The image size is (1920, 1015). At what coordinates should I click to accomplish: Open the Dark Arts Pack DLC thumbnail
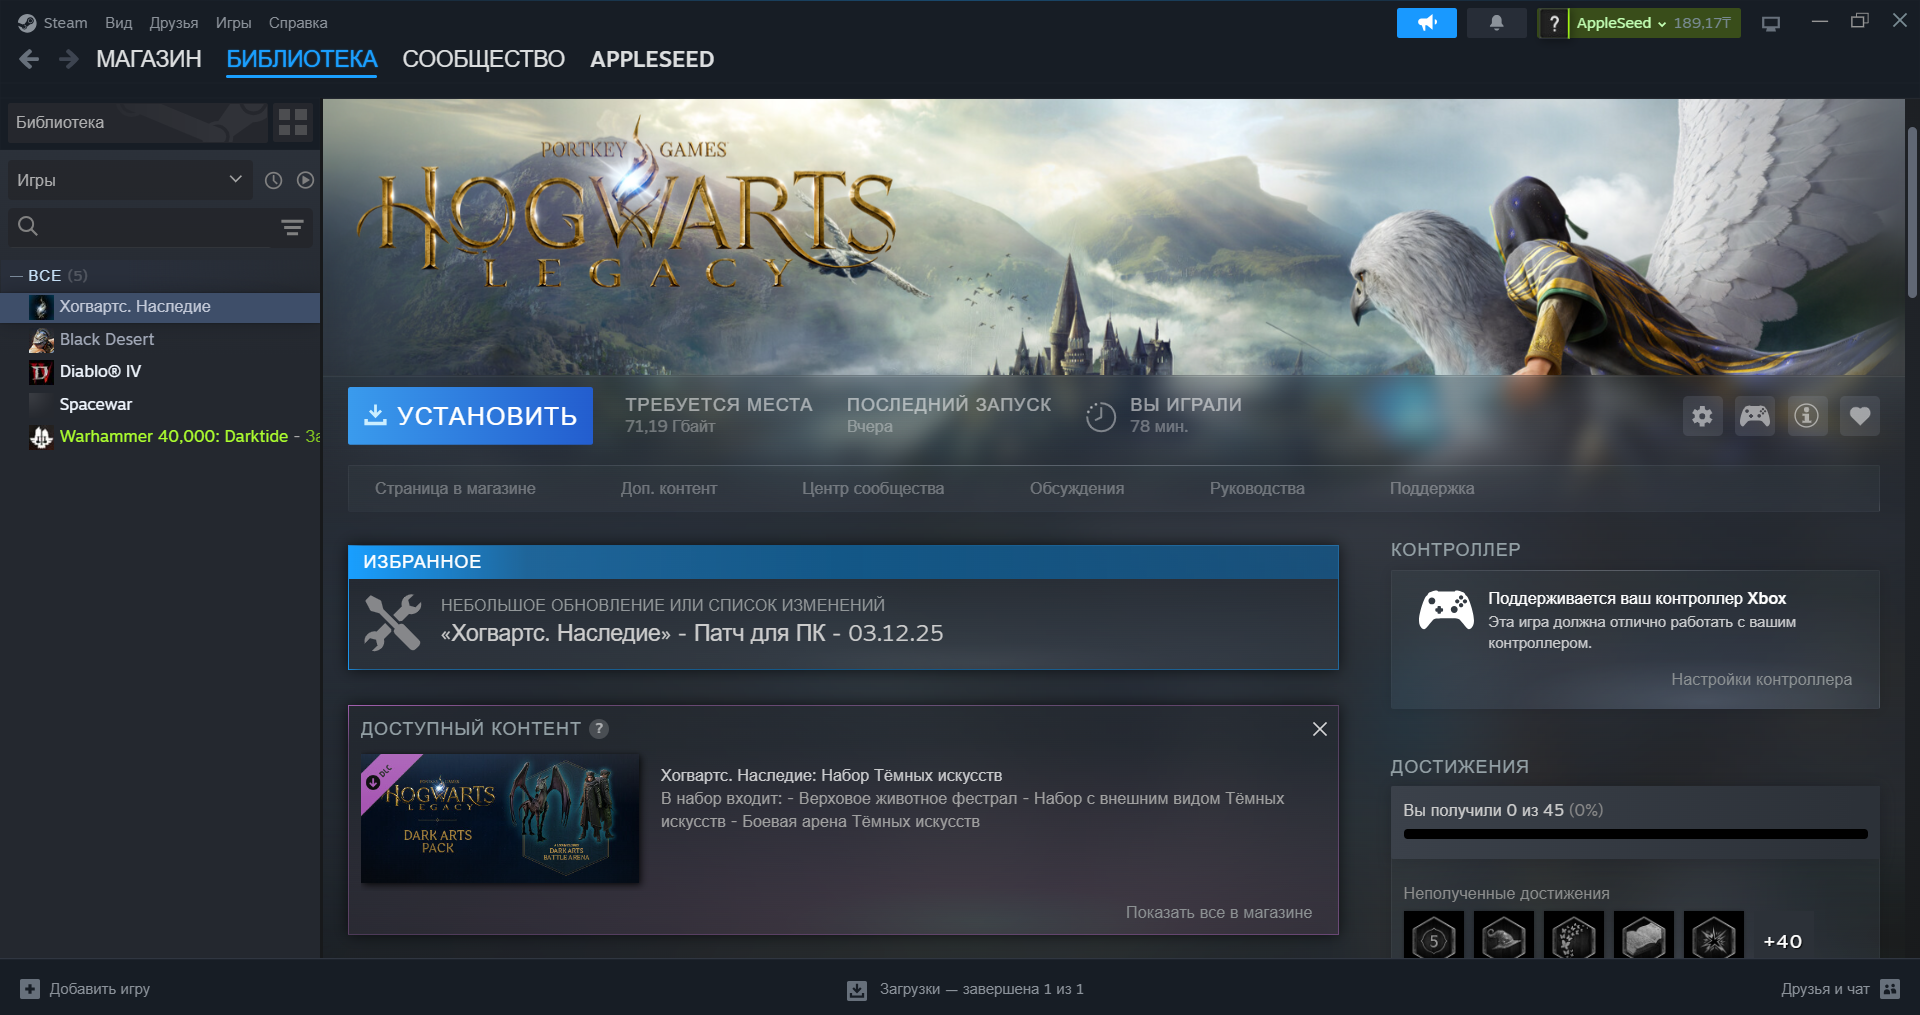[x=500, y=819]
